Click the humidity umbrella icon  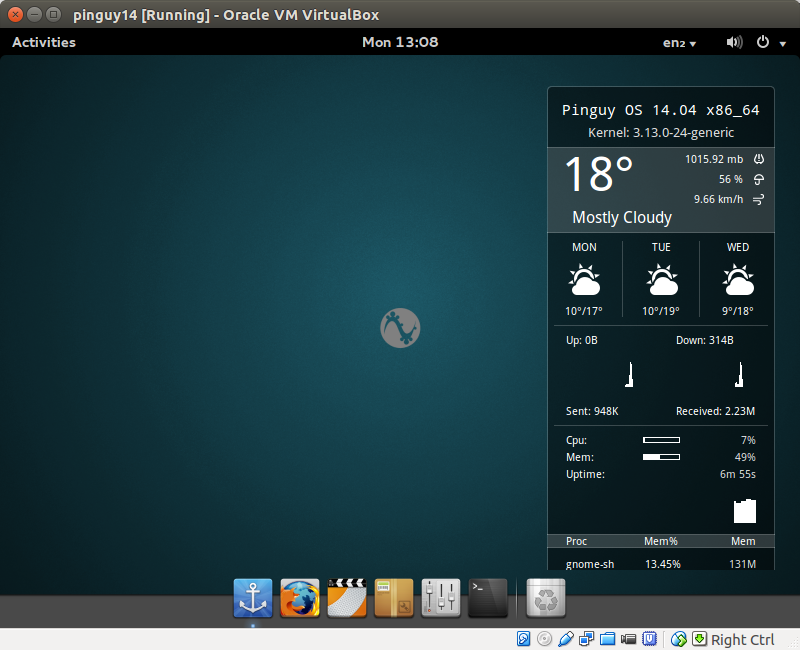759,179
